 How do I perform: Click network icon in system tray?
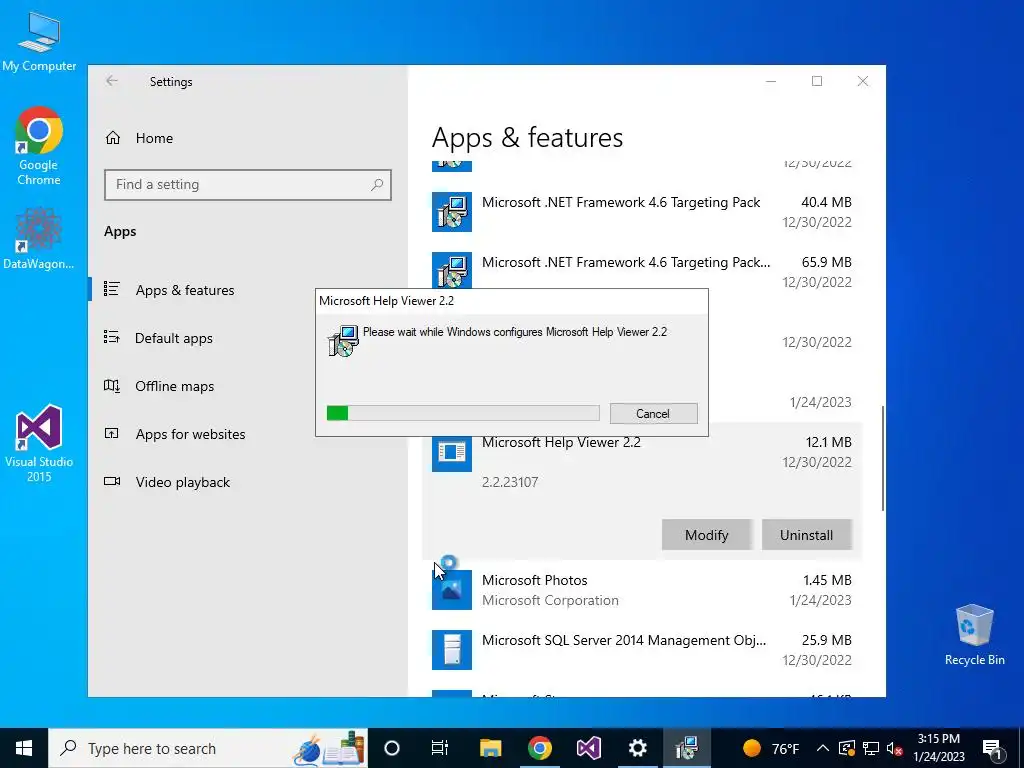[871, 748]
